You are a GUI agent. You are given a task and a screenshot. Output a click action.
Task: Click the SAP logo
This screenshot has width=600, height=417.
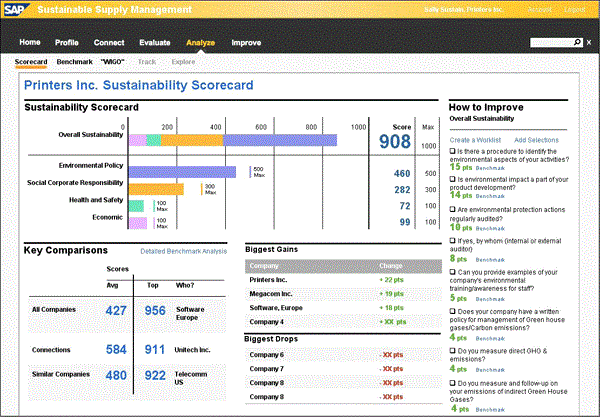click(15, 9)
